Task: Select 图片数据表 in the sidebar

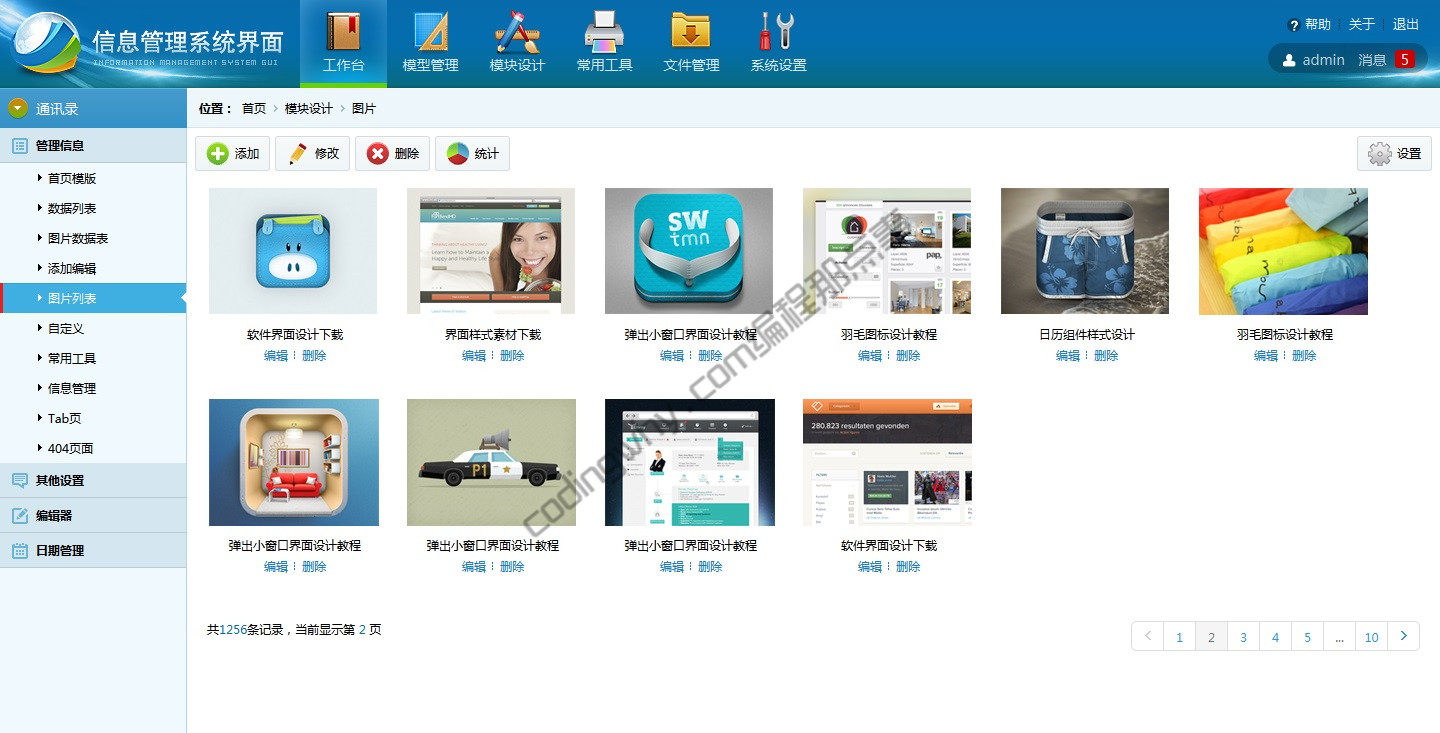Action: point(78,239)
